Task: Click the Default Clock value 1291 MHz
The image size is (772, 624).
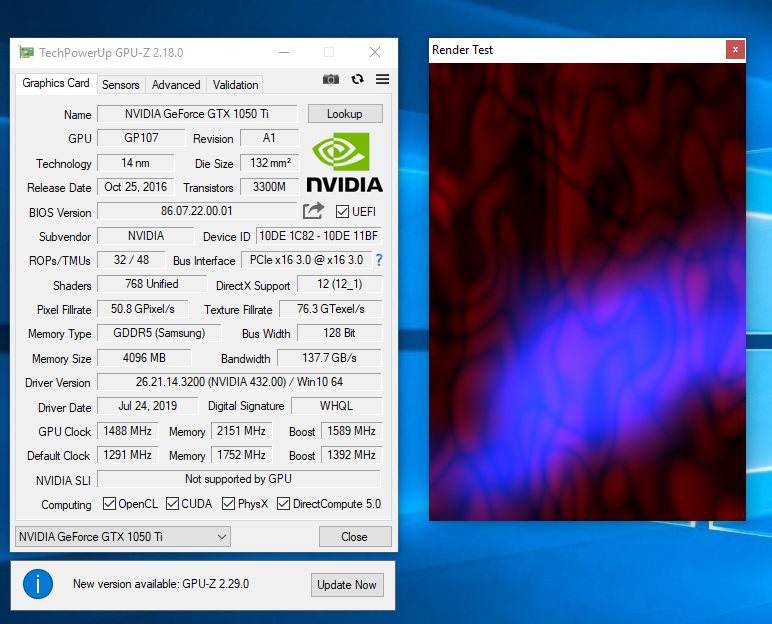Action: pos(128,455)
